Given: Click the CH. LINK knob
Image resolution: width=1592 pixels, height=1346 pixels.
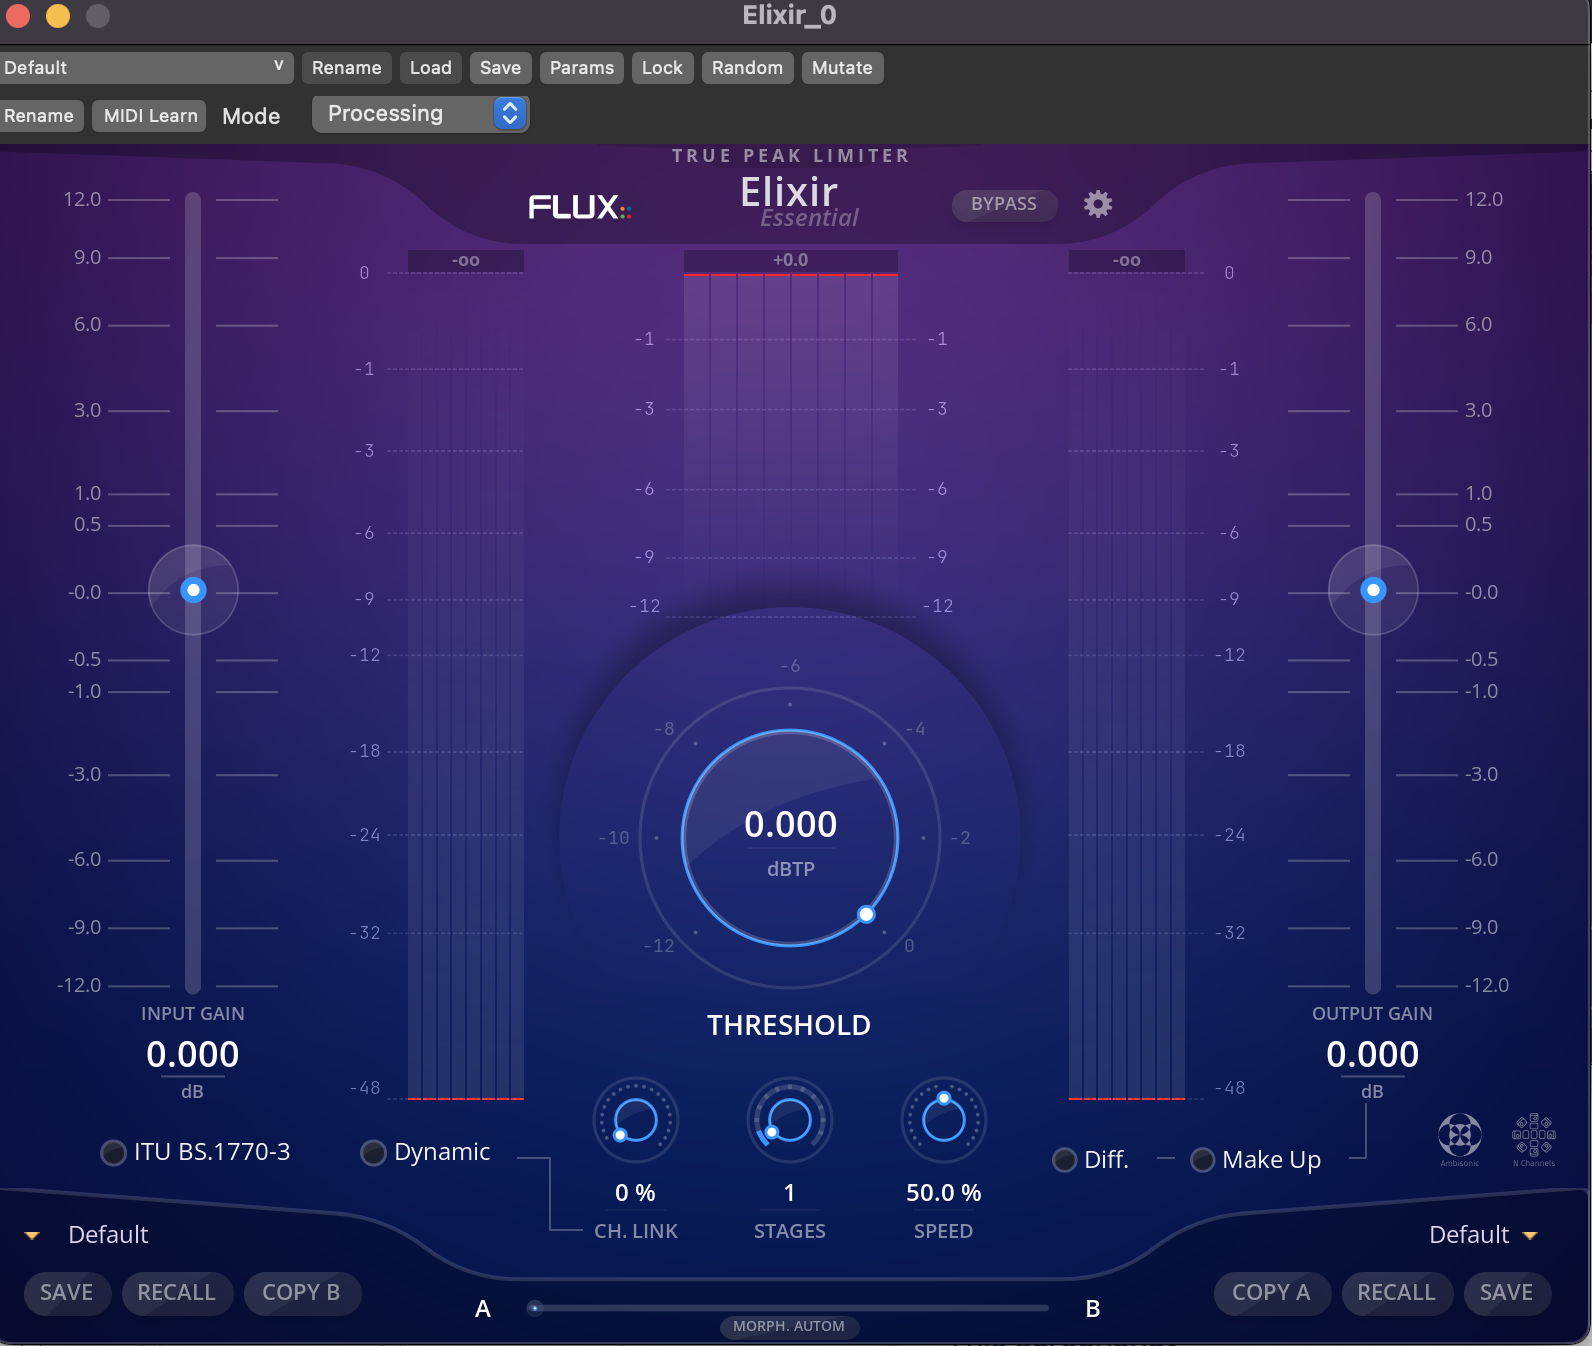Looking at the screenshot, I should pyautogui.click(x=636, y=1120).
